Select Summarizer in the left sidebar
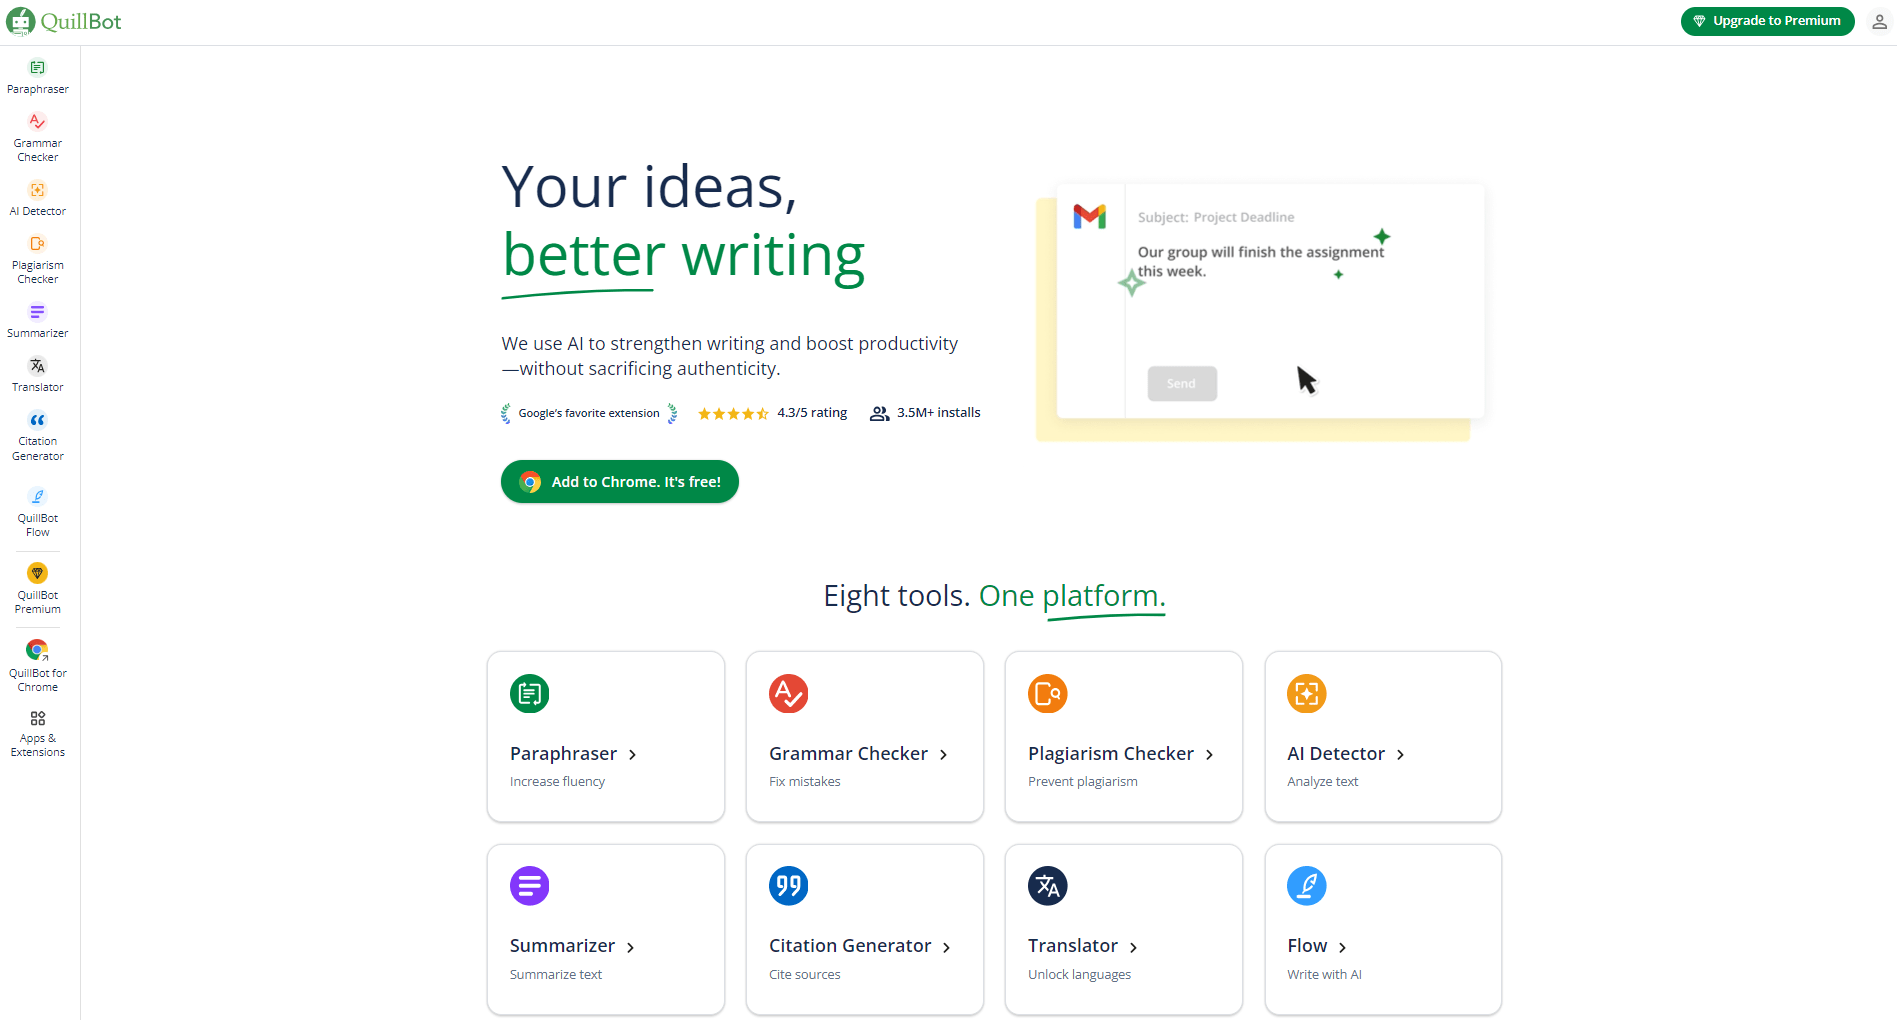 [37, 321]
